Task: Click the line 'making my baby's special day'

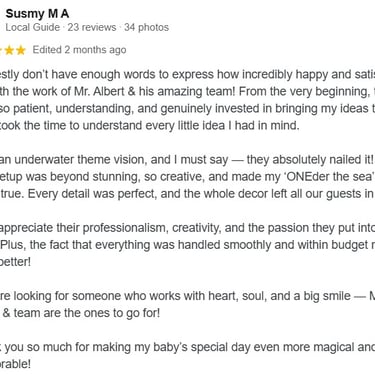Action: click(x=171, y=347)
